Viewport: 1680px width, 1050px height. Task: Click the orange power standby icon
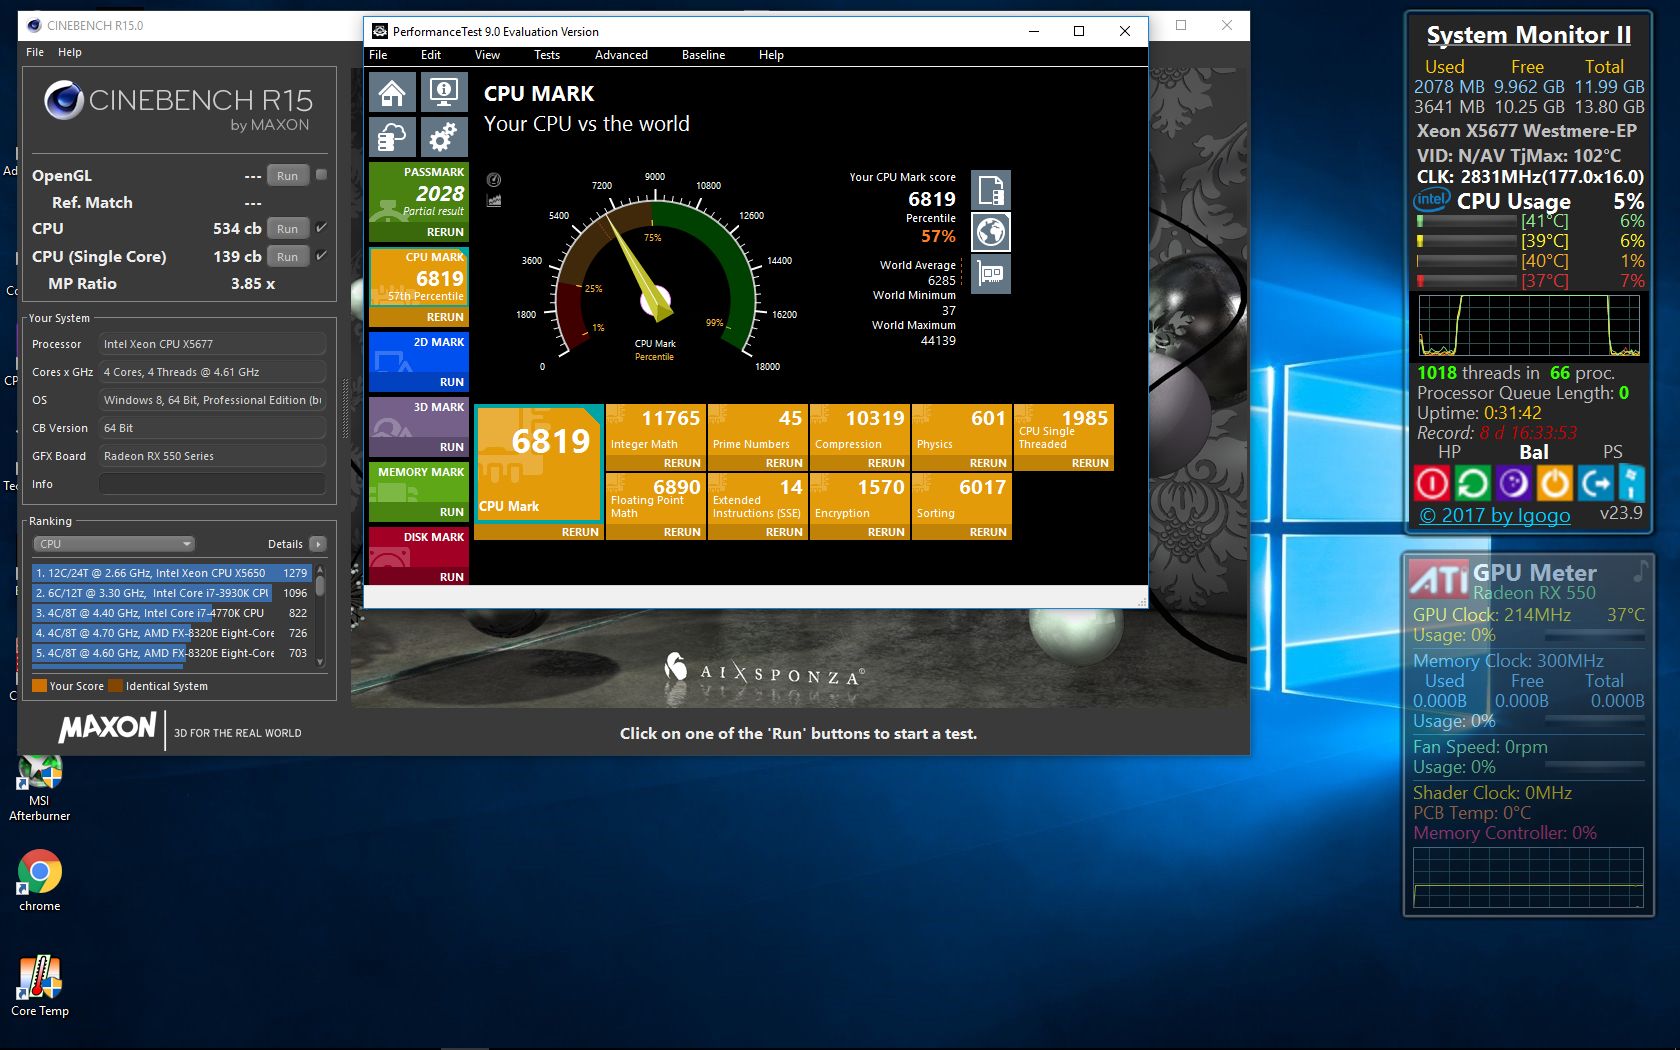point(1555,484)
